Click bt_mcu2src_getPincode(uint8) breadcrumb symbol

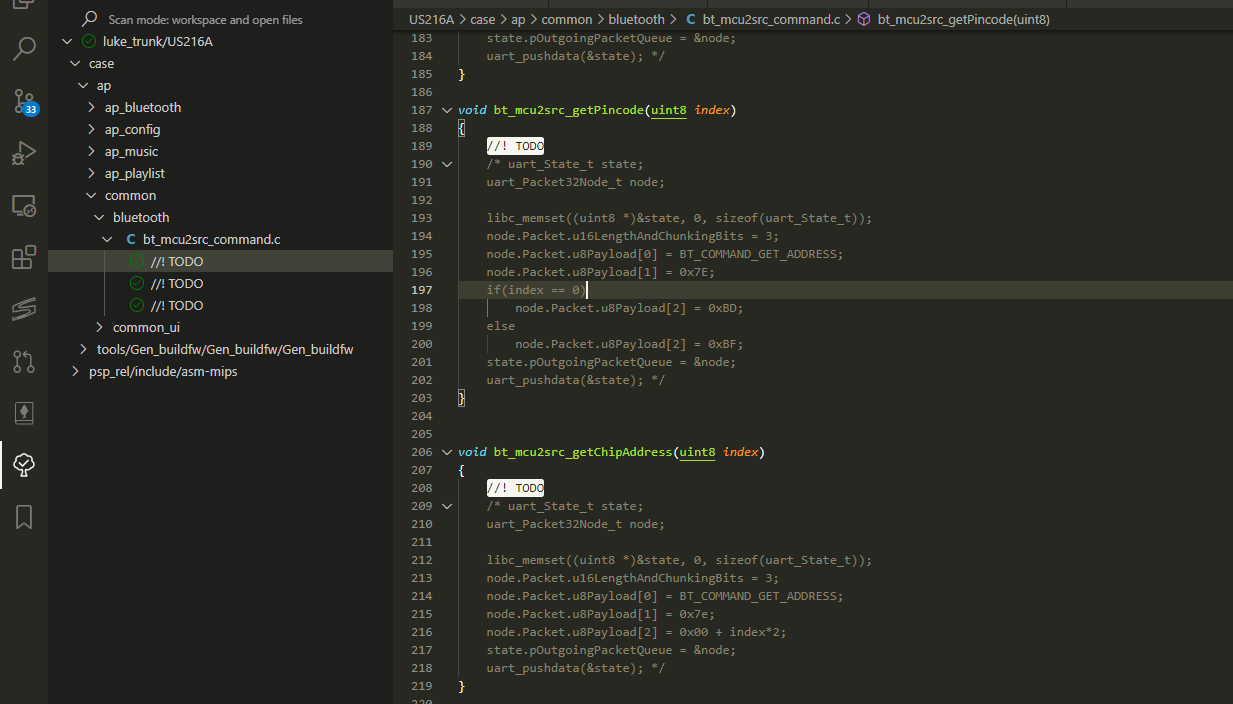click(964, 19)
